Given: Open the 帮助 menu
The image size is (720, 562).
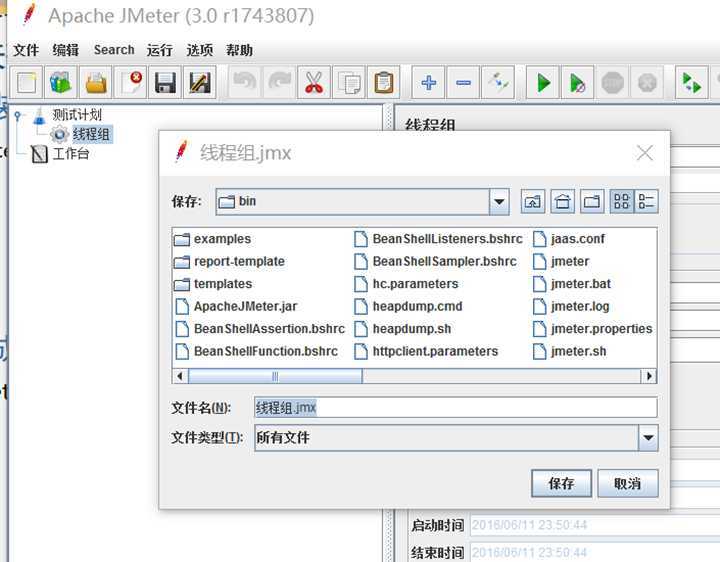Looking at the screenshot, I should [x=239, y=50].
